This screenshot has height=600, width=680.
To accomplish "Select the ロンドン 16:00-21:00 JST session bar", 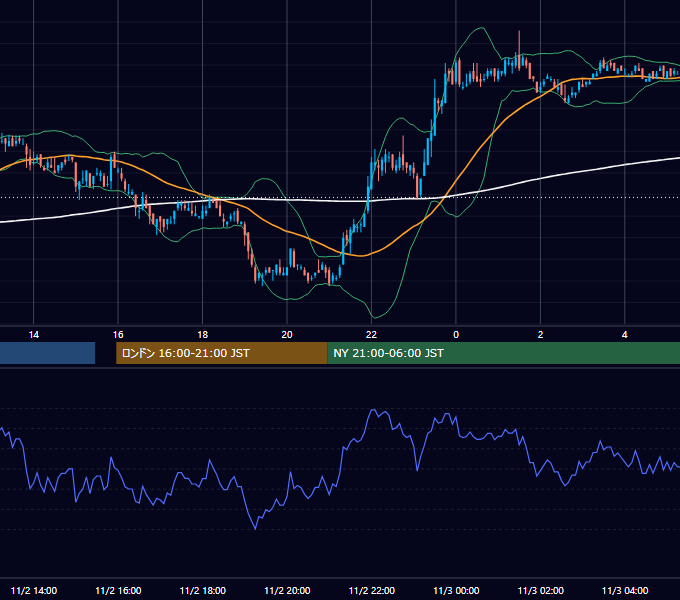I will (222, 353).
